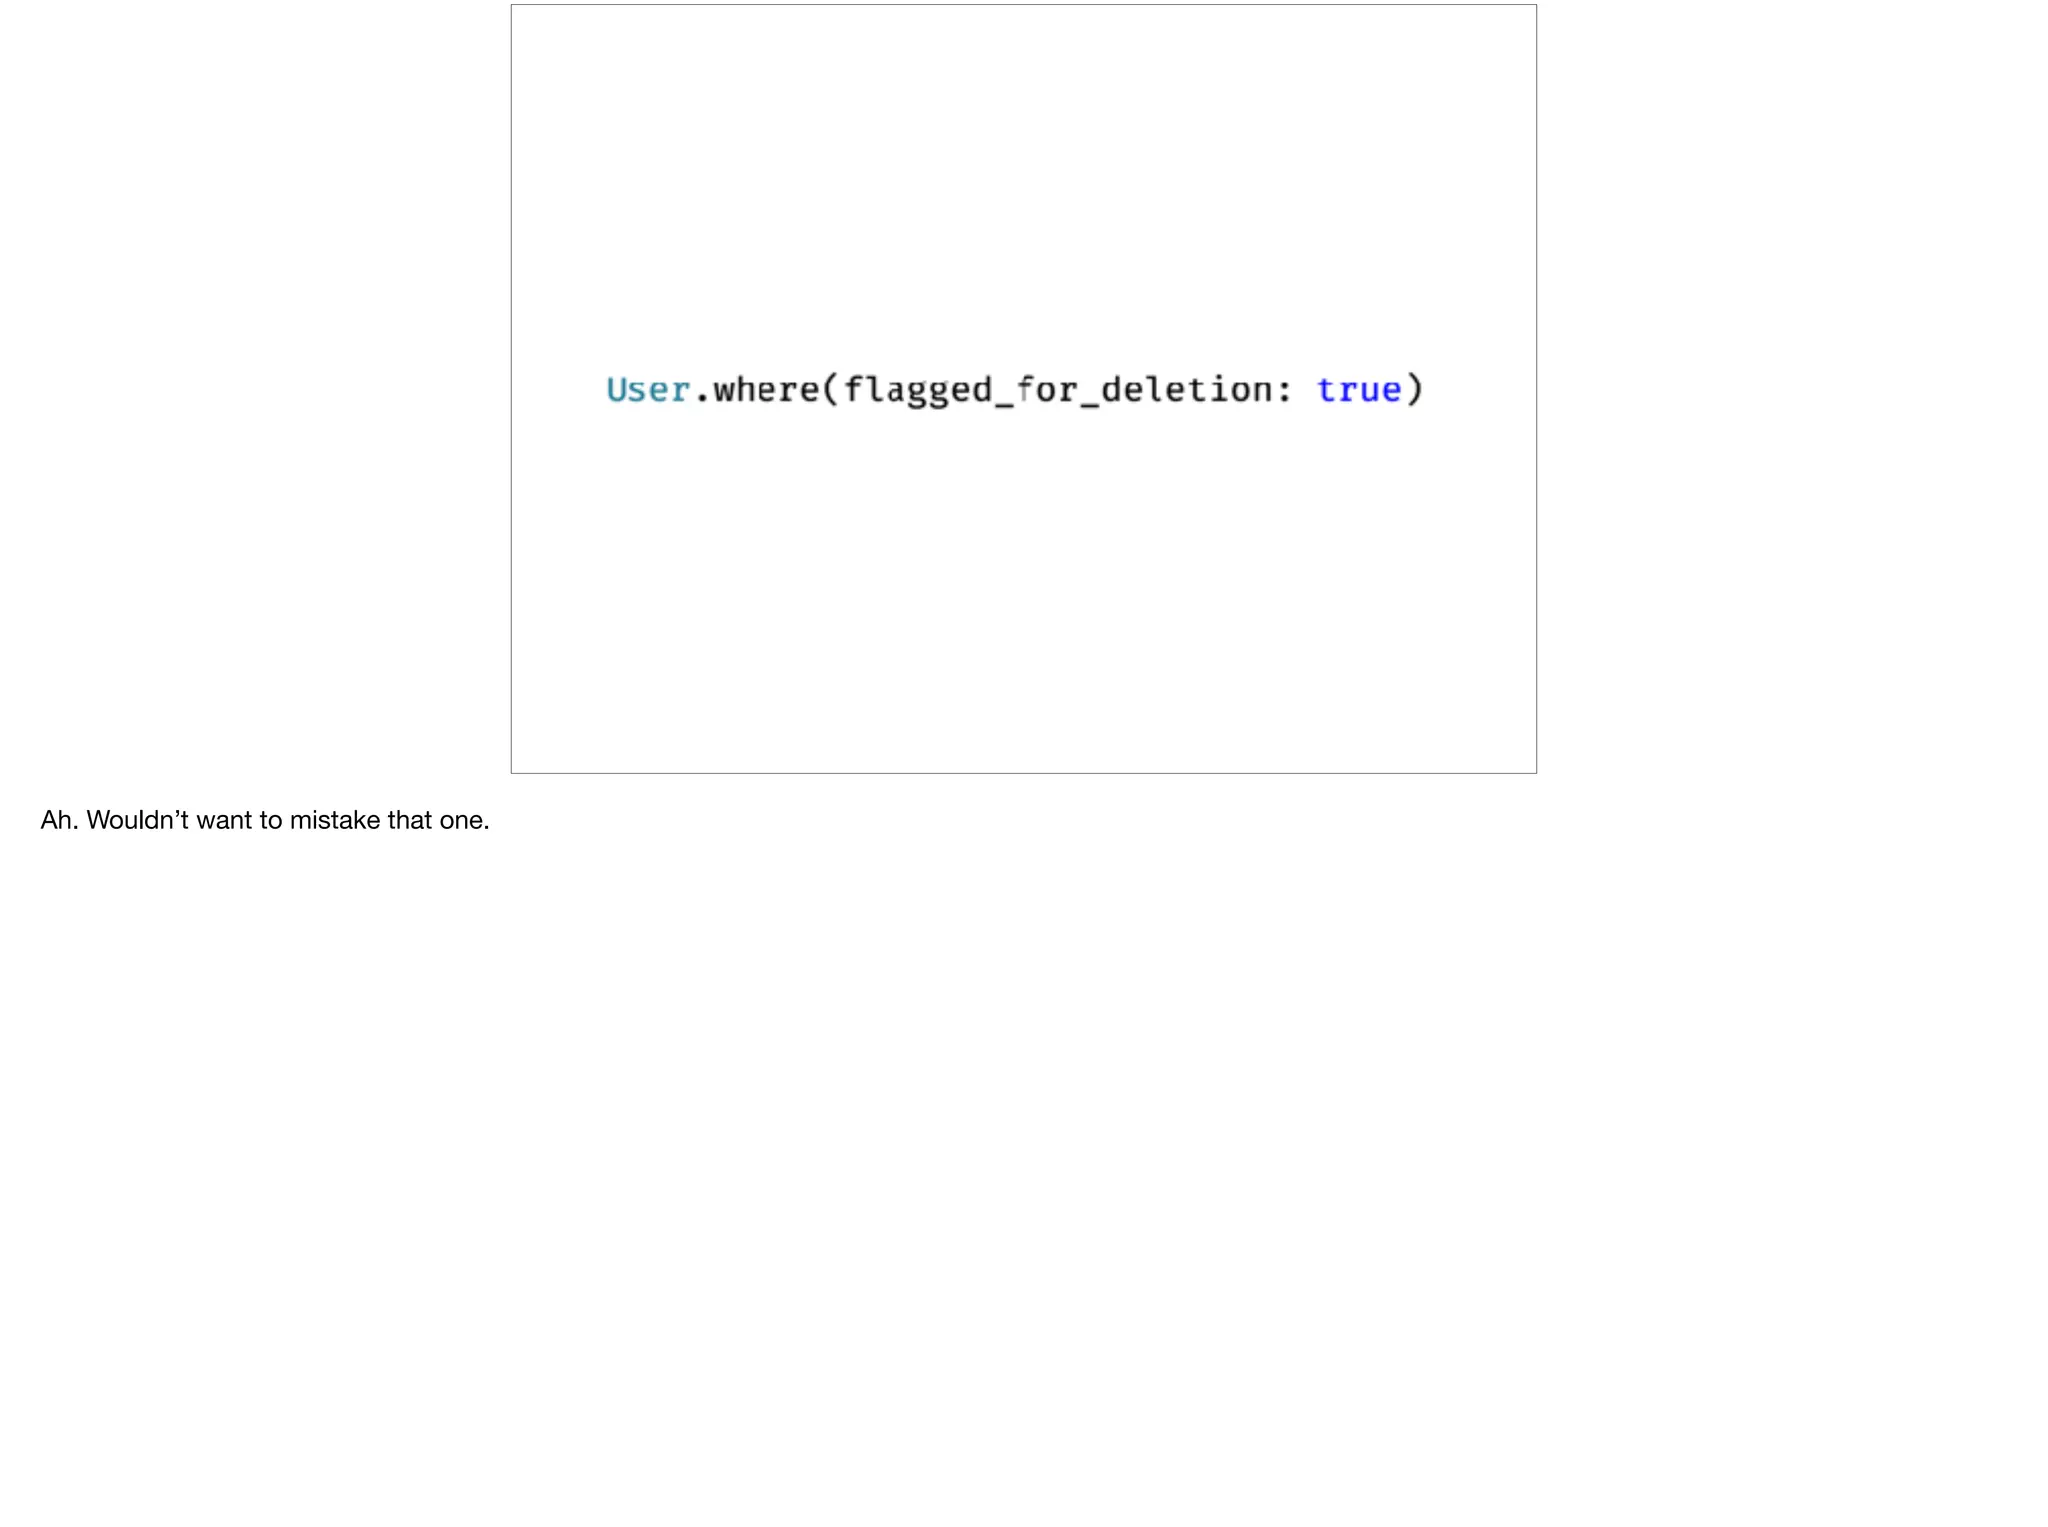This screenshot has width=2048, height=1527.
Task: Click the word 'that' in the notes
Action: 410,820
